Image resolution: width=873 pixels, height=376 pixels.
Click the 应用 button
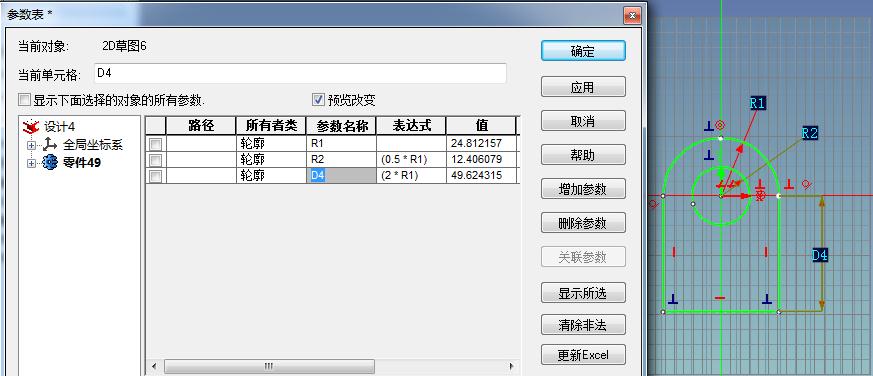point(583,87)
